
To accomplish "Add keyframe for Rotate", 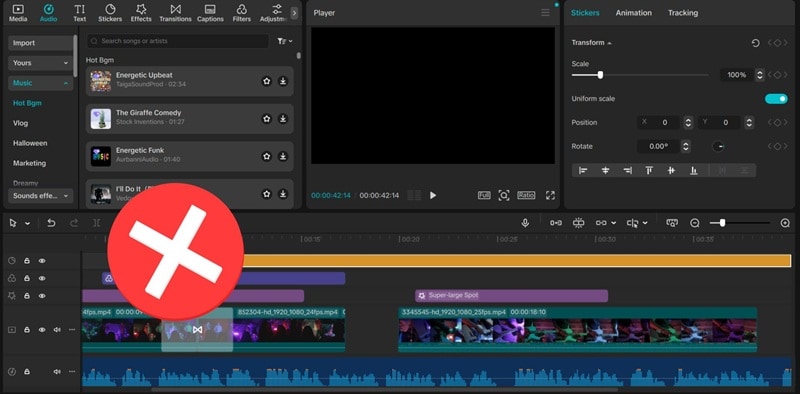I will point(777,146).
